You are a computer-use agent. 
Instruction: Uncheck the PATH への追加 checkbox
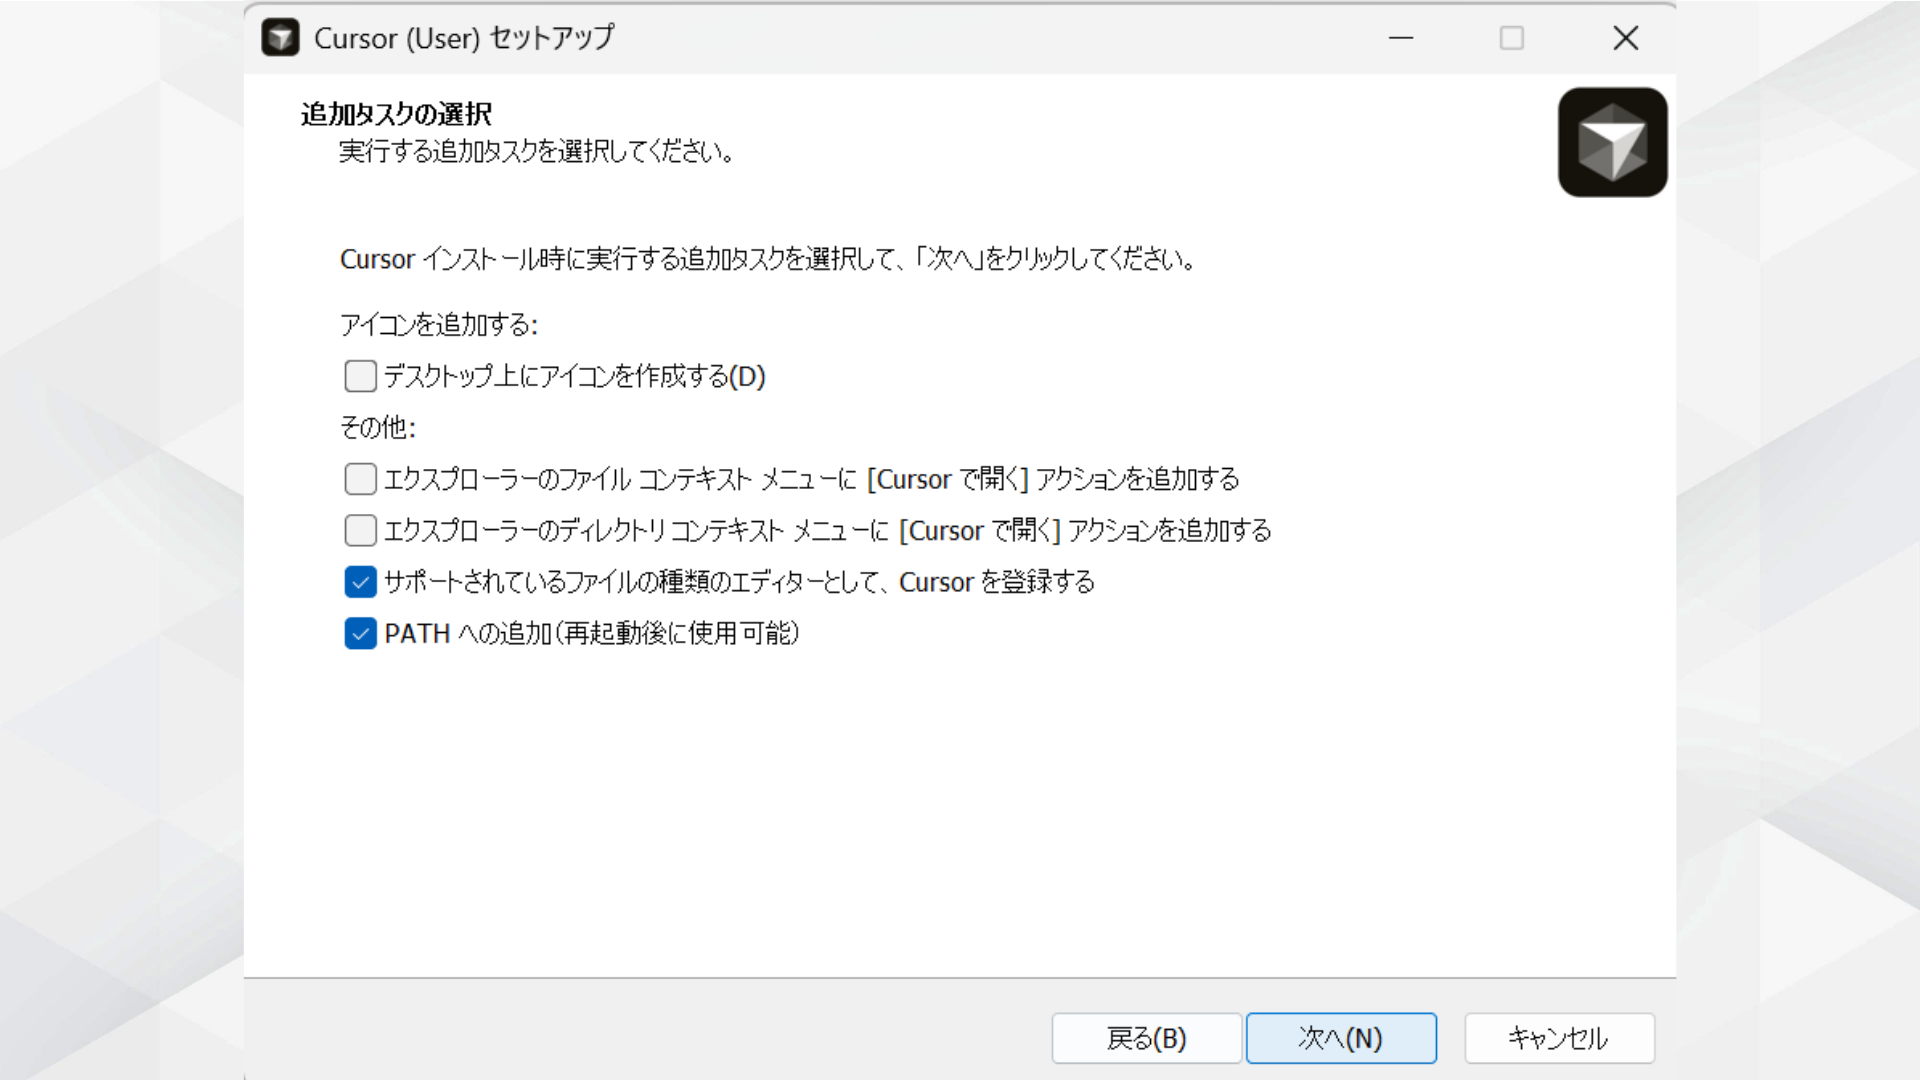(x=360, y=633)
